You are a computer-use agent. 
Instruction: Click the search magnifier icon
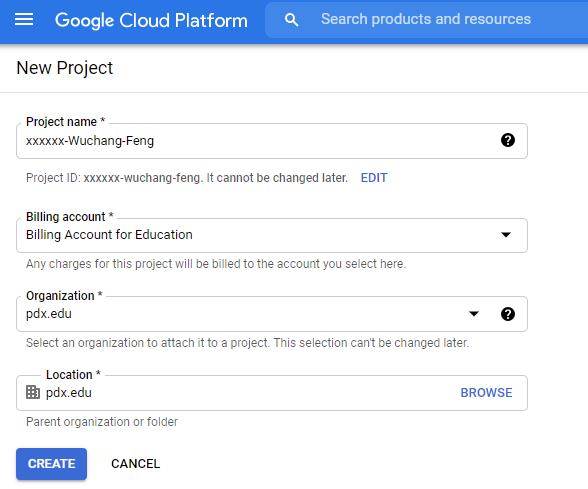291,20
